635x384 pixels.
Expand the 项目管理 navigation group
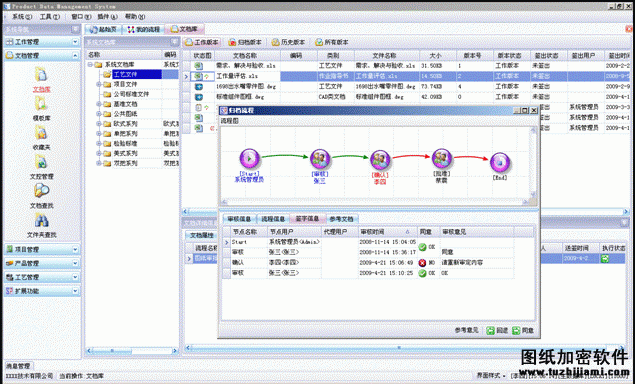click(x=75, y=250)
